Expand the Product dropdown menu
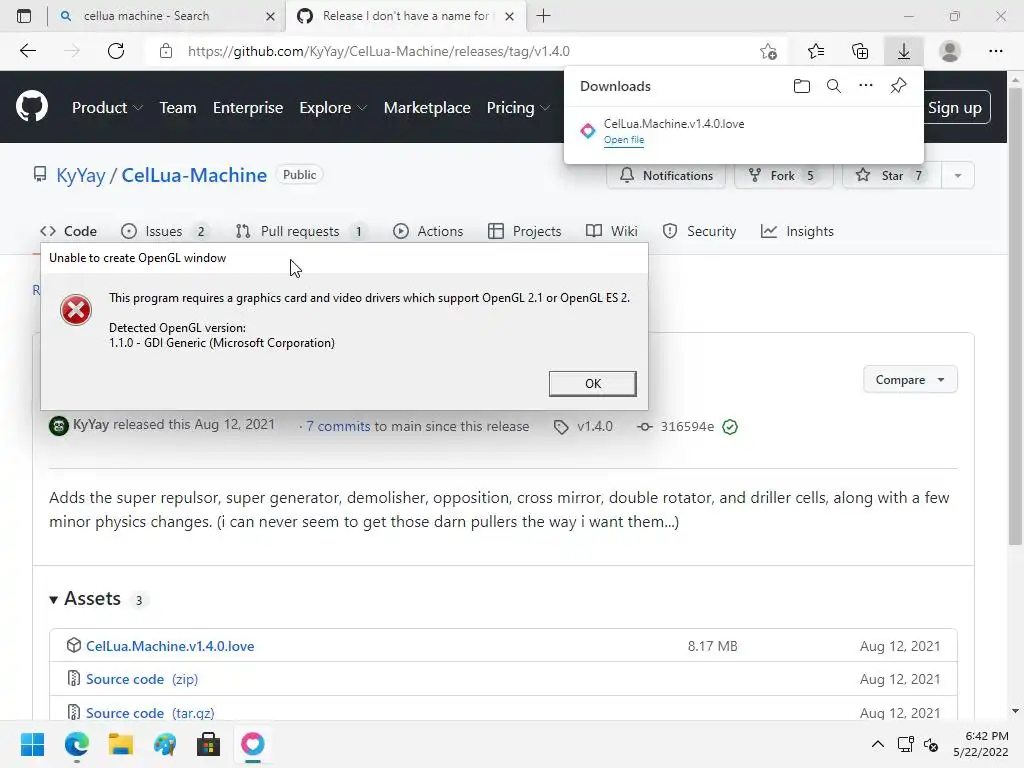Viewport: 1024px width, 768px height. tap(107, 108)
